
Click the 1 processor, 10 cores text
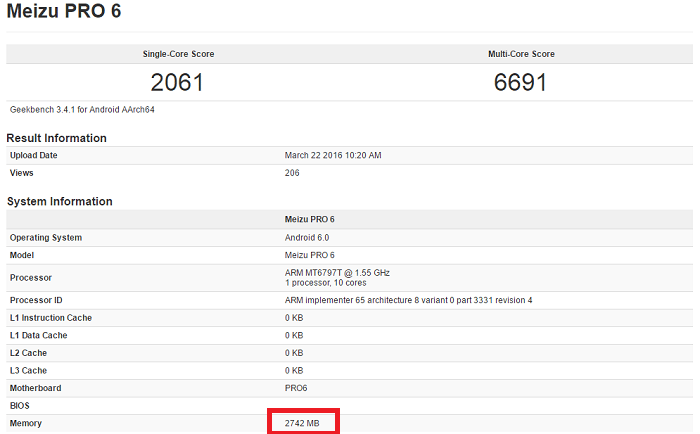pos(325,283)
